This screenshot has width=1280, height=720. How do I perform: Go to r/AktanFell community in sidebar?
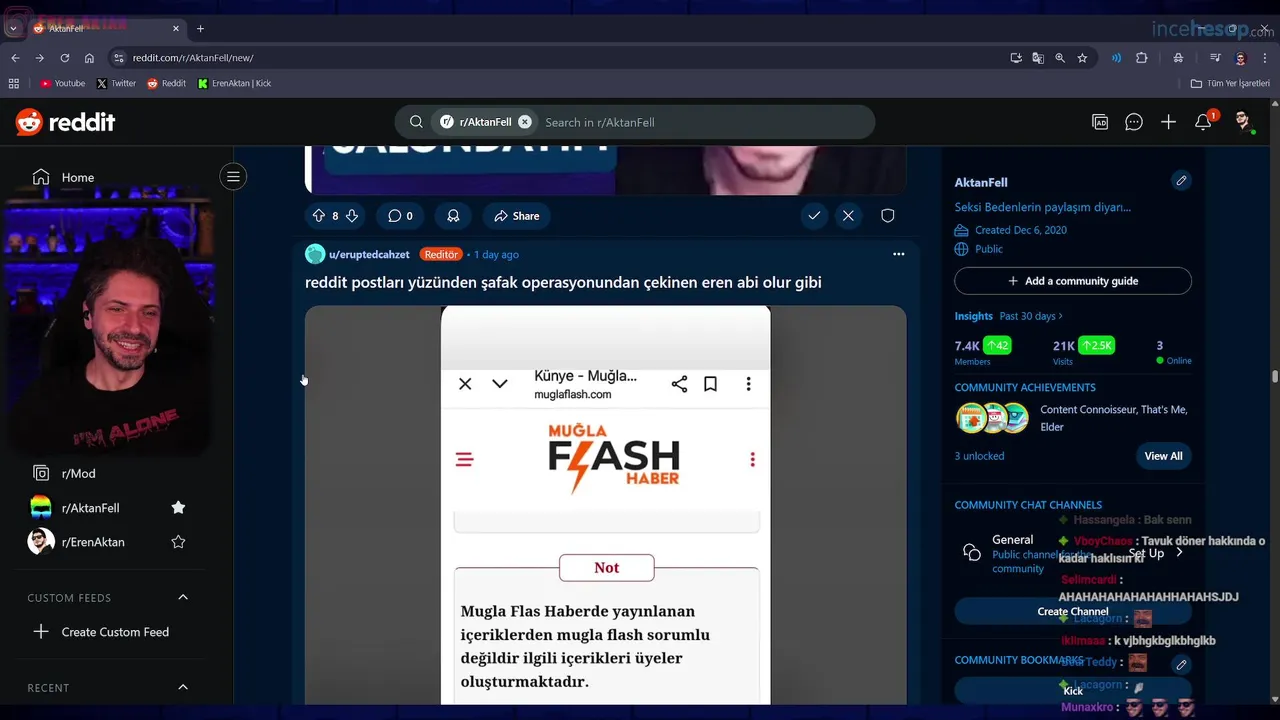click(90, 508)
